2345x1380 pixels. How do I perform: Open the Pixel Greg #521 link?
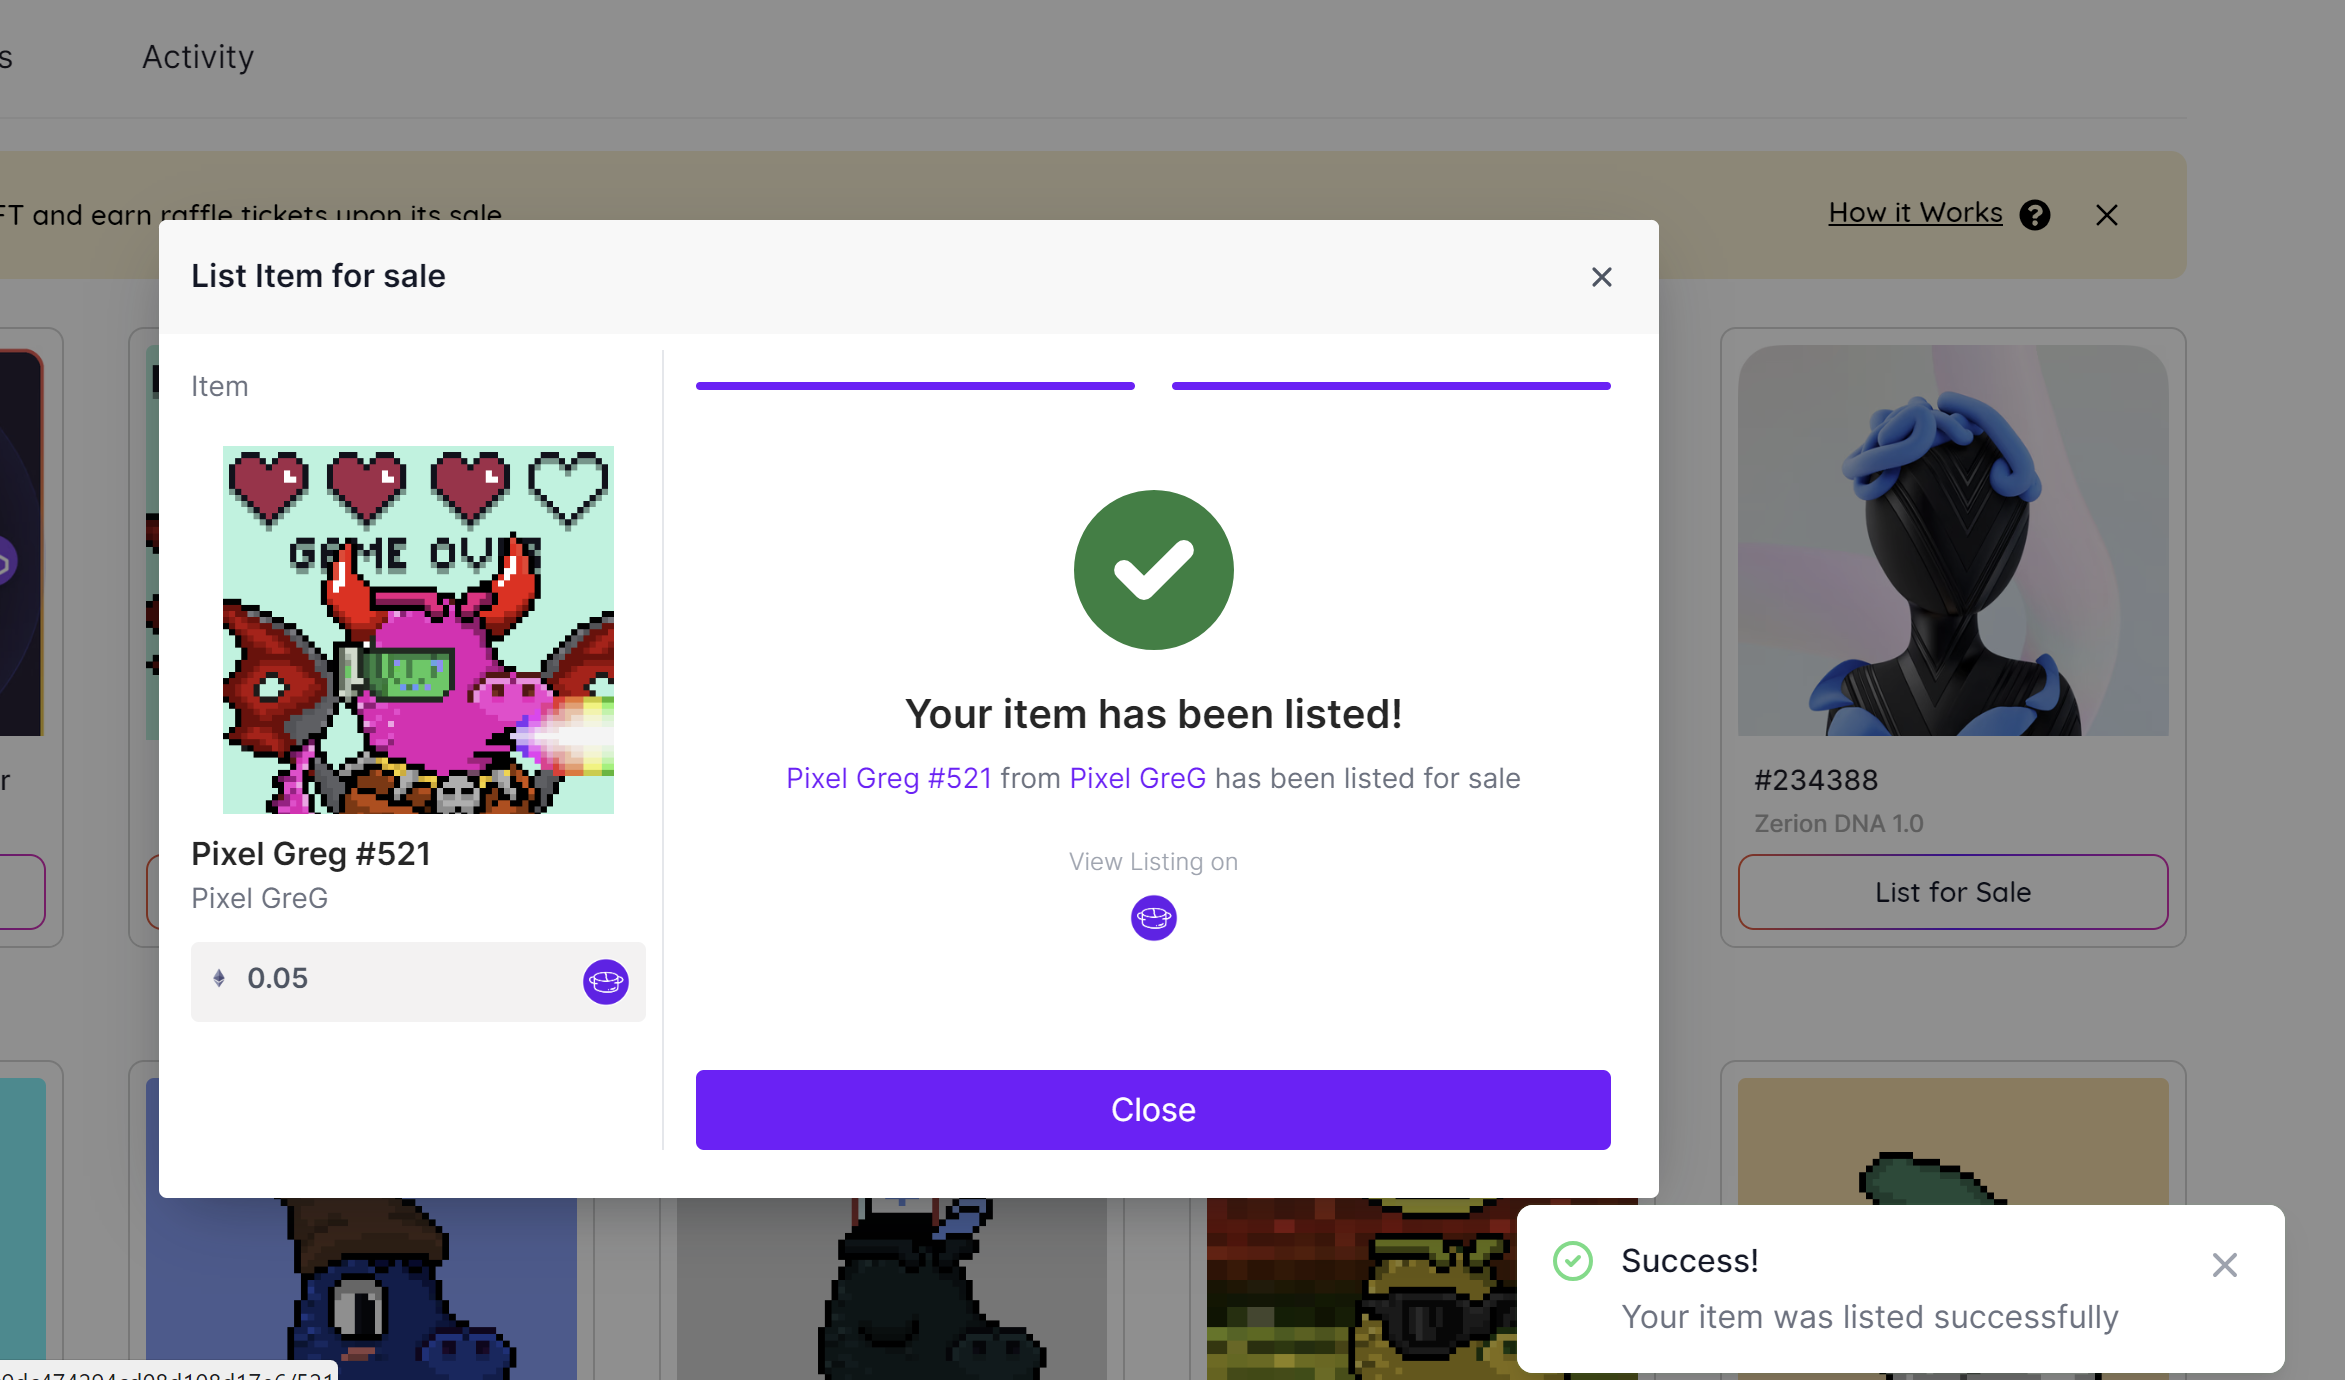pos(888,778)
